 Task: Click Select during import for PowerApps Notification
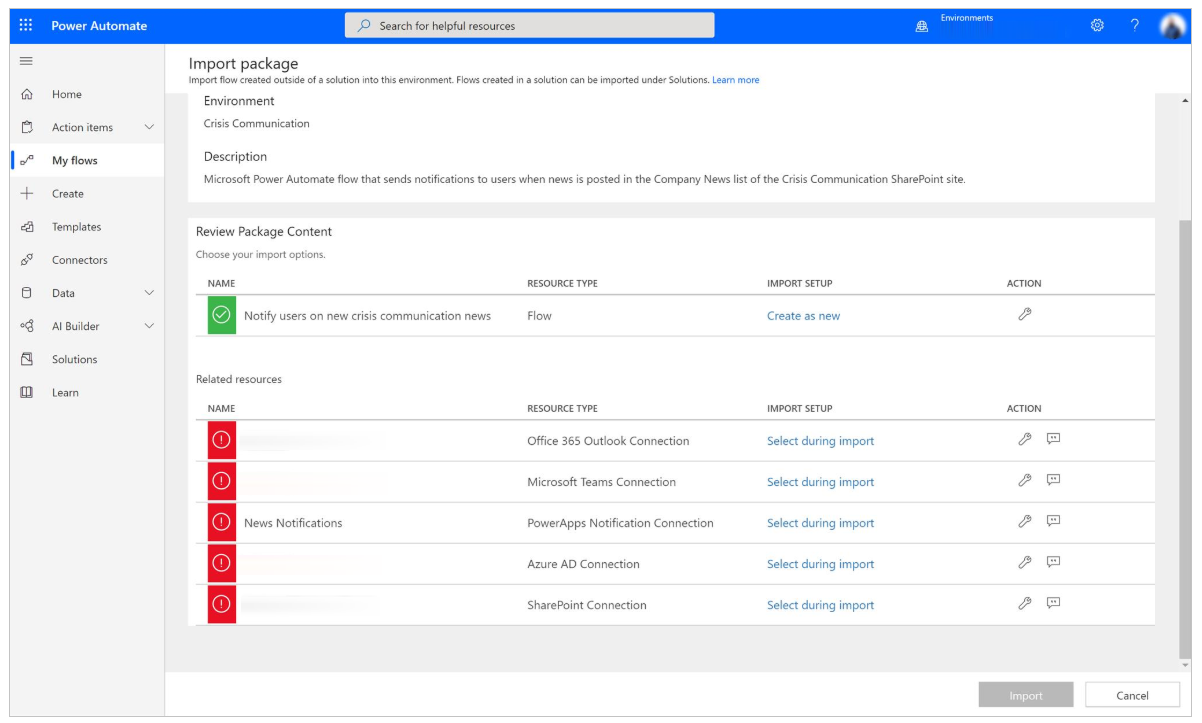pyautogui.click(x=820, y=523)
